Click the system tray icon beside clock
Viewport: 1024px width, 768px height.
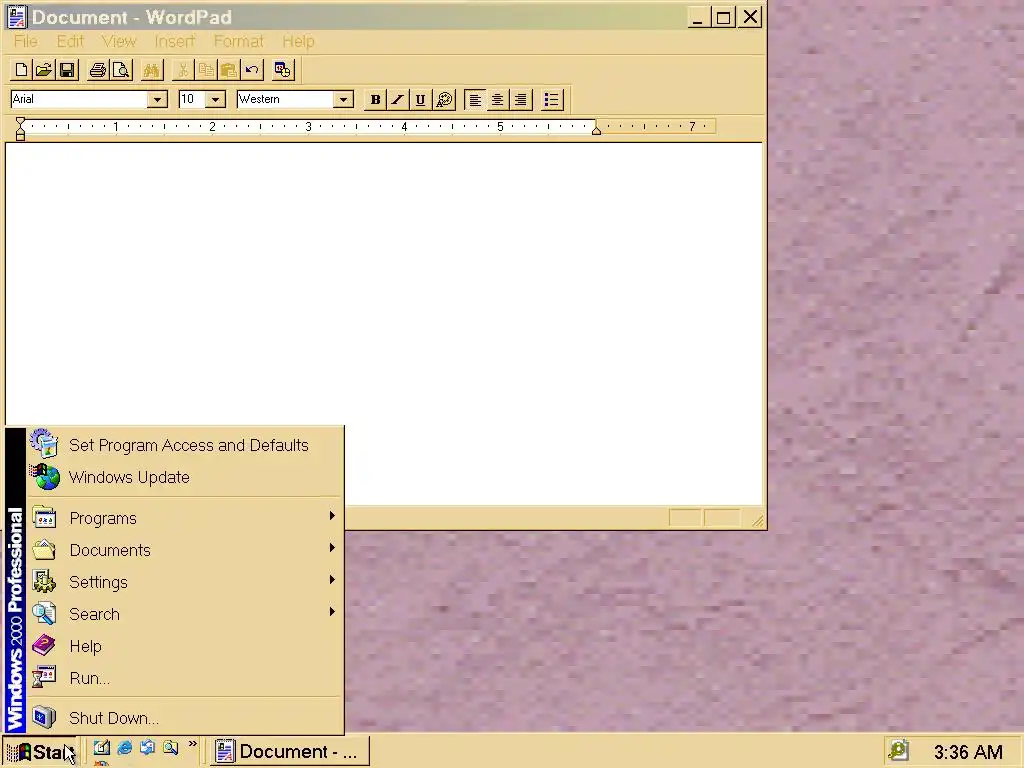point(899,750)
